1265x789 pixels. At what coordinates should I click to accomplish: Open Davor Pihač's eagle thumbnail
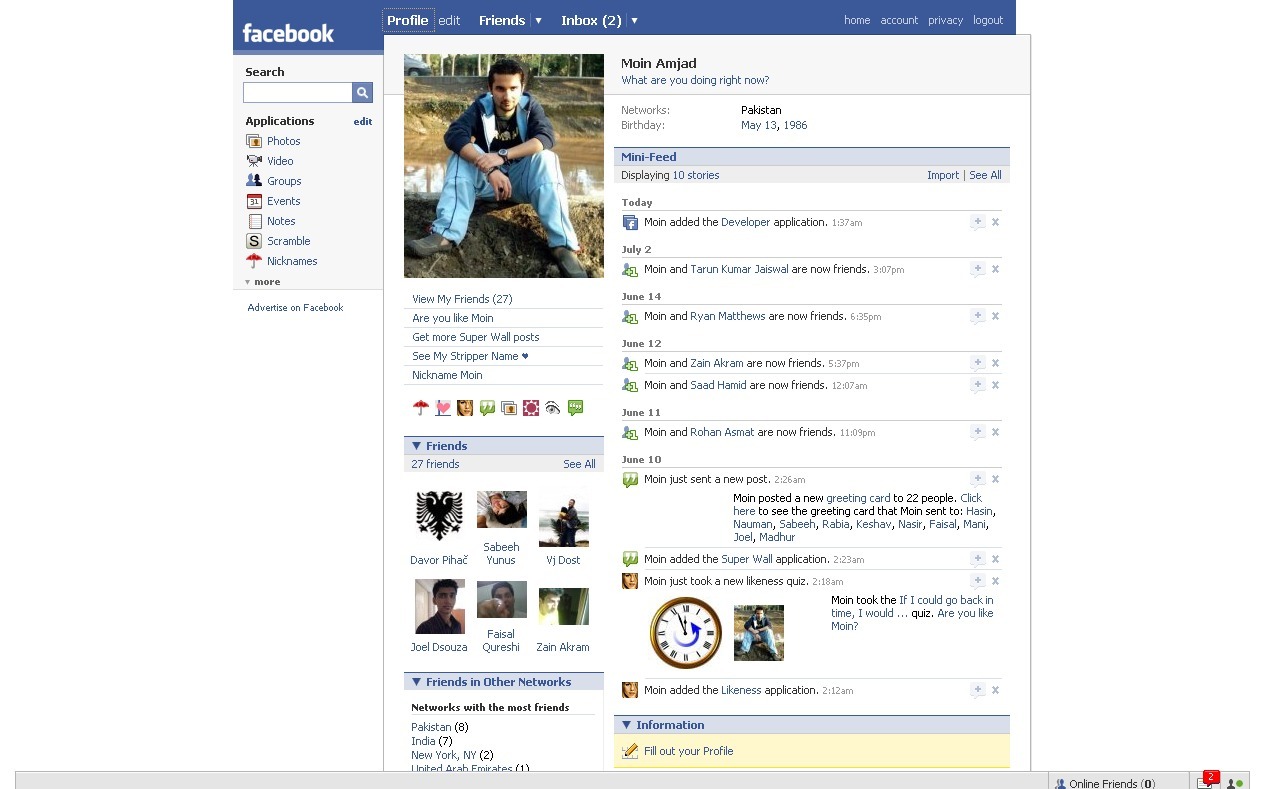tap(439, 516)
